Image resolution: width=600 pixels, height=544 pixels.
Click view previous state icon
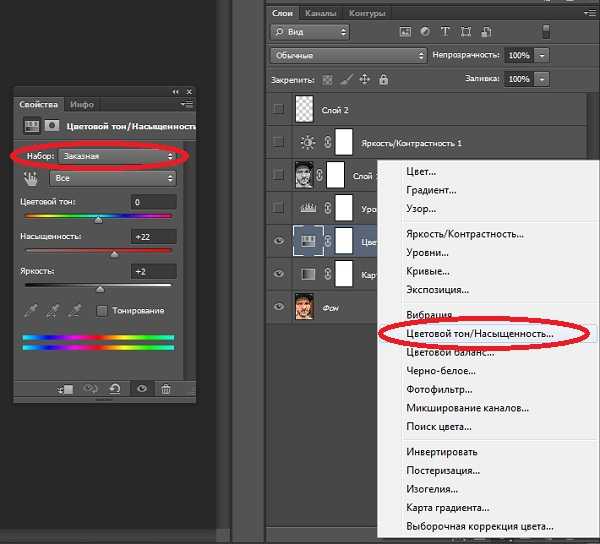point(90,389)
